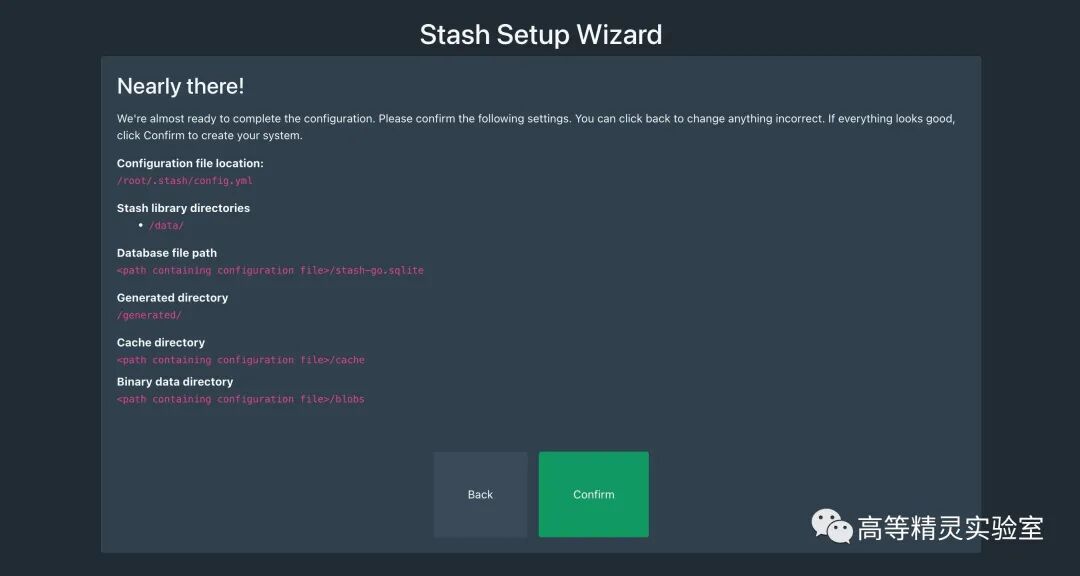
Task: Click the "We're almost ready" instruction paragraph
Action: (x=536, y=127)
